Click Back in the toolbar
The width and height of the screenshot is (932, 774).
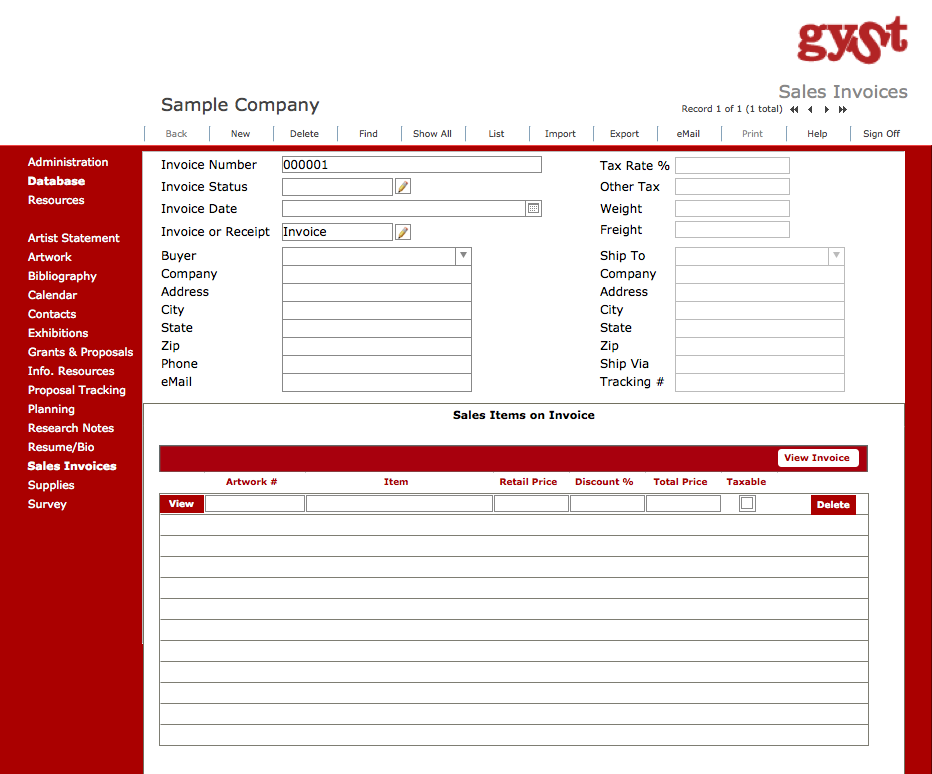click(x=176, y=134)
